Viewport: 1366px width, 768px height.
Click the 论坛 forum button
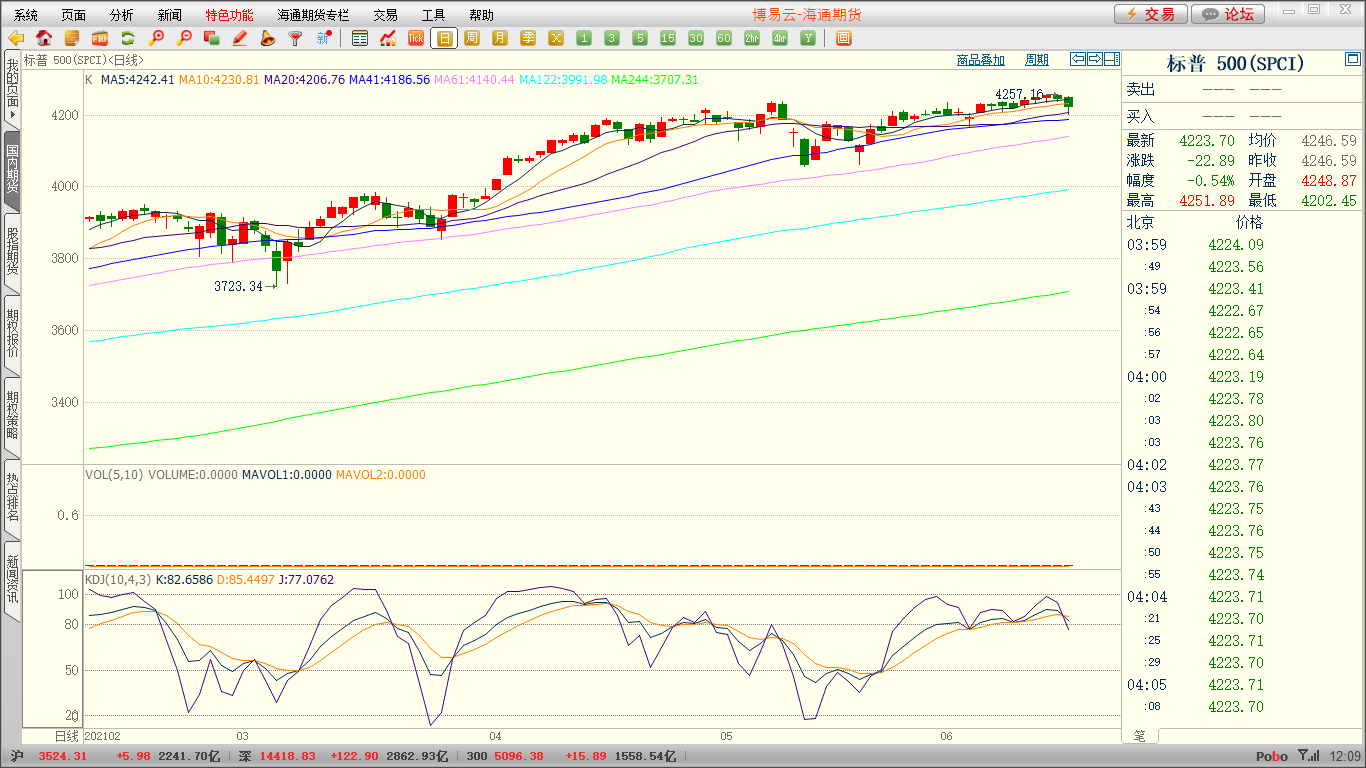[1228, 14]
